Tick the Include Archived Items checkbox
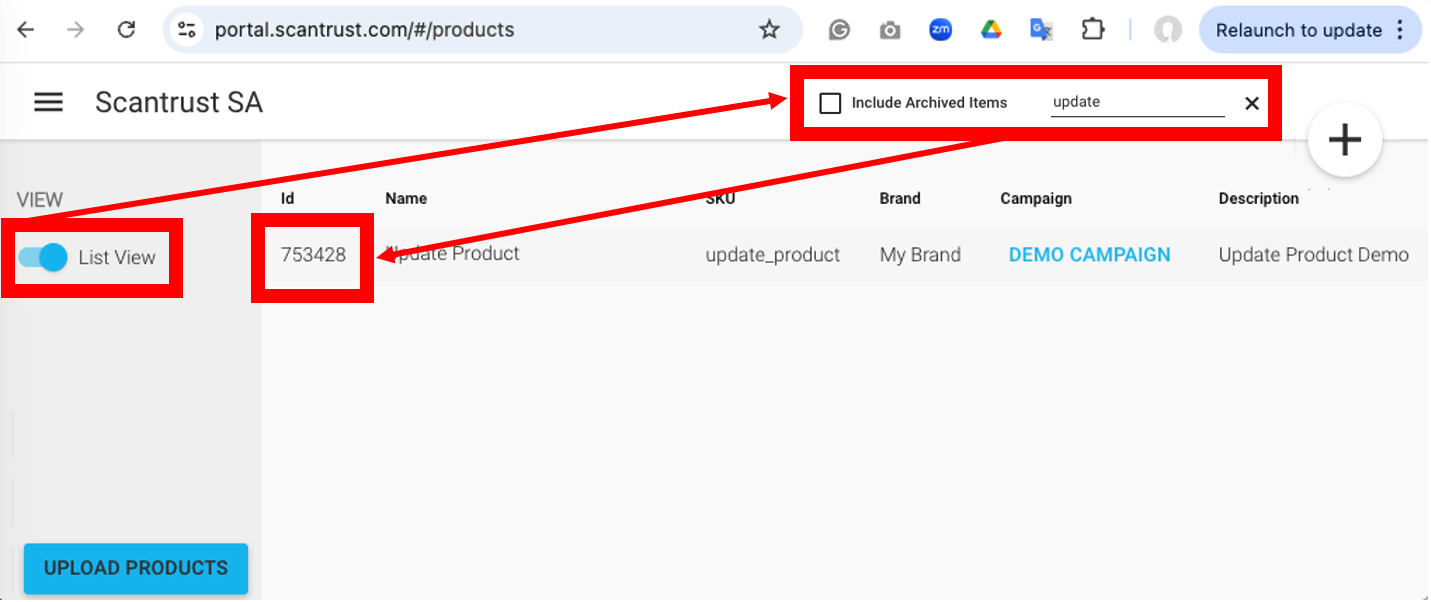This screenshot has width=1431, height=602. tap(830, 103)
